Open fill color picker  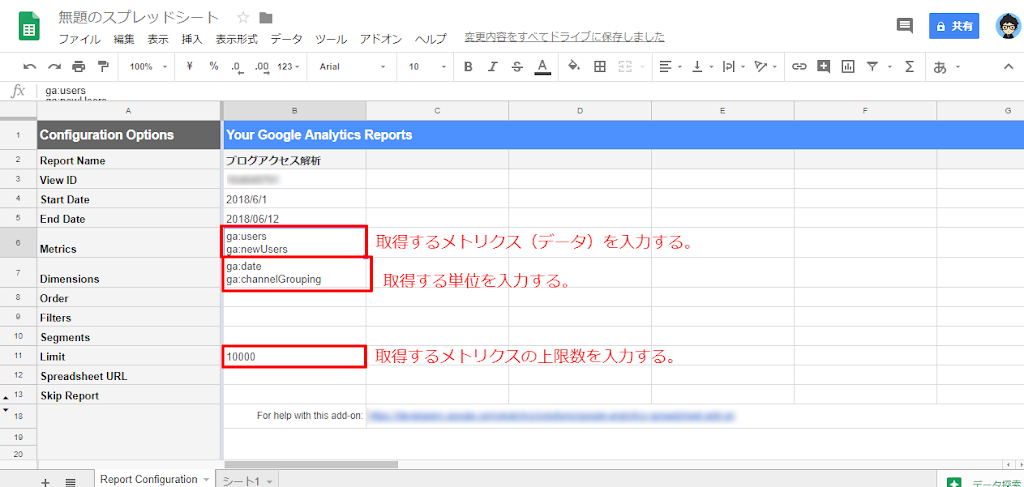pyautogui.click(x=574, y=67)
